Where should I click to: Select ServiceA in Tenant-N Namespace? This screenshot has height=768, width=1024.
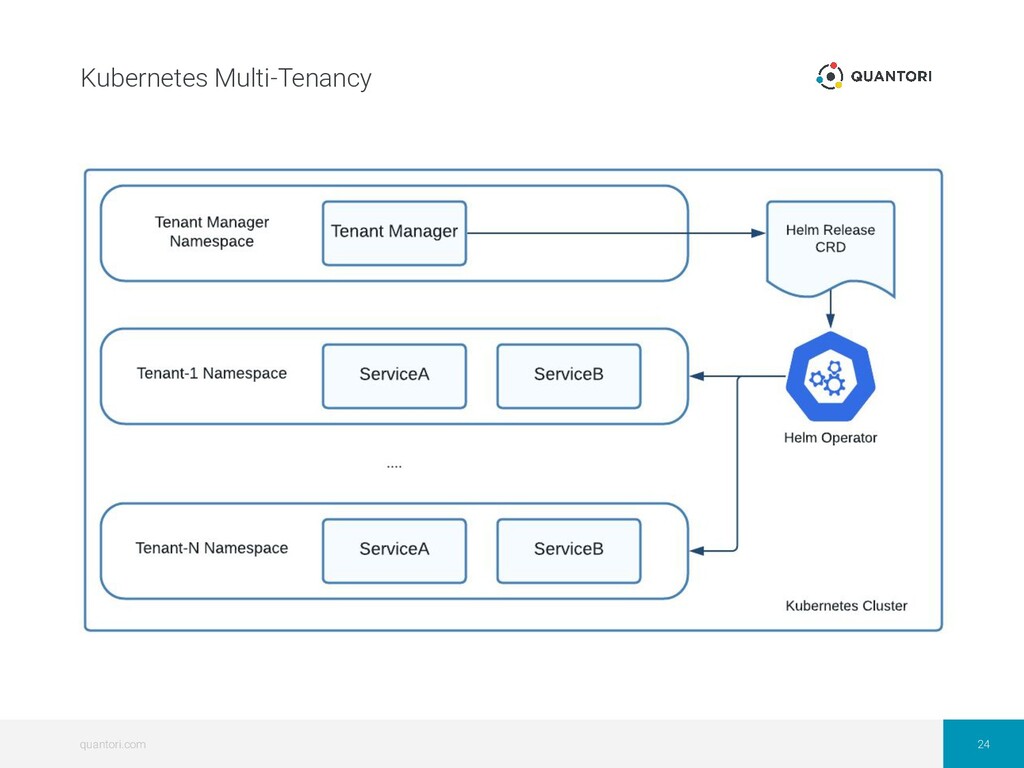[394, 551]
